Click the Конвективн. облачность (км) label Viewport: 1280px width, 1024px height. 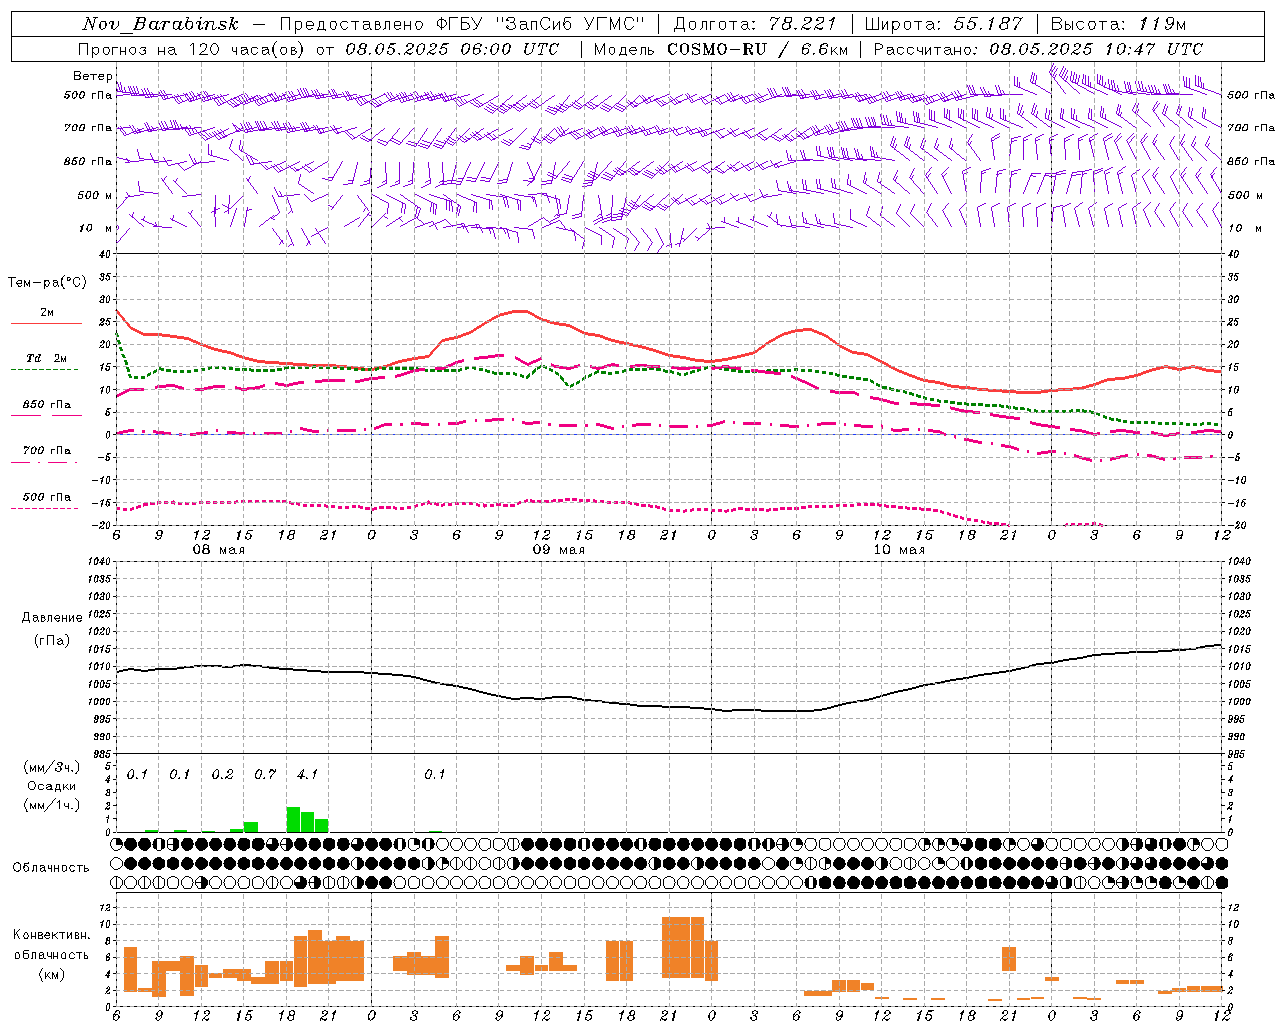point(51,954)
